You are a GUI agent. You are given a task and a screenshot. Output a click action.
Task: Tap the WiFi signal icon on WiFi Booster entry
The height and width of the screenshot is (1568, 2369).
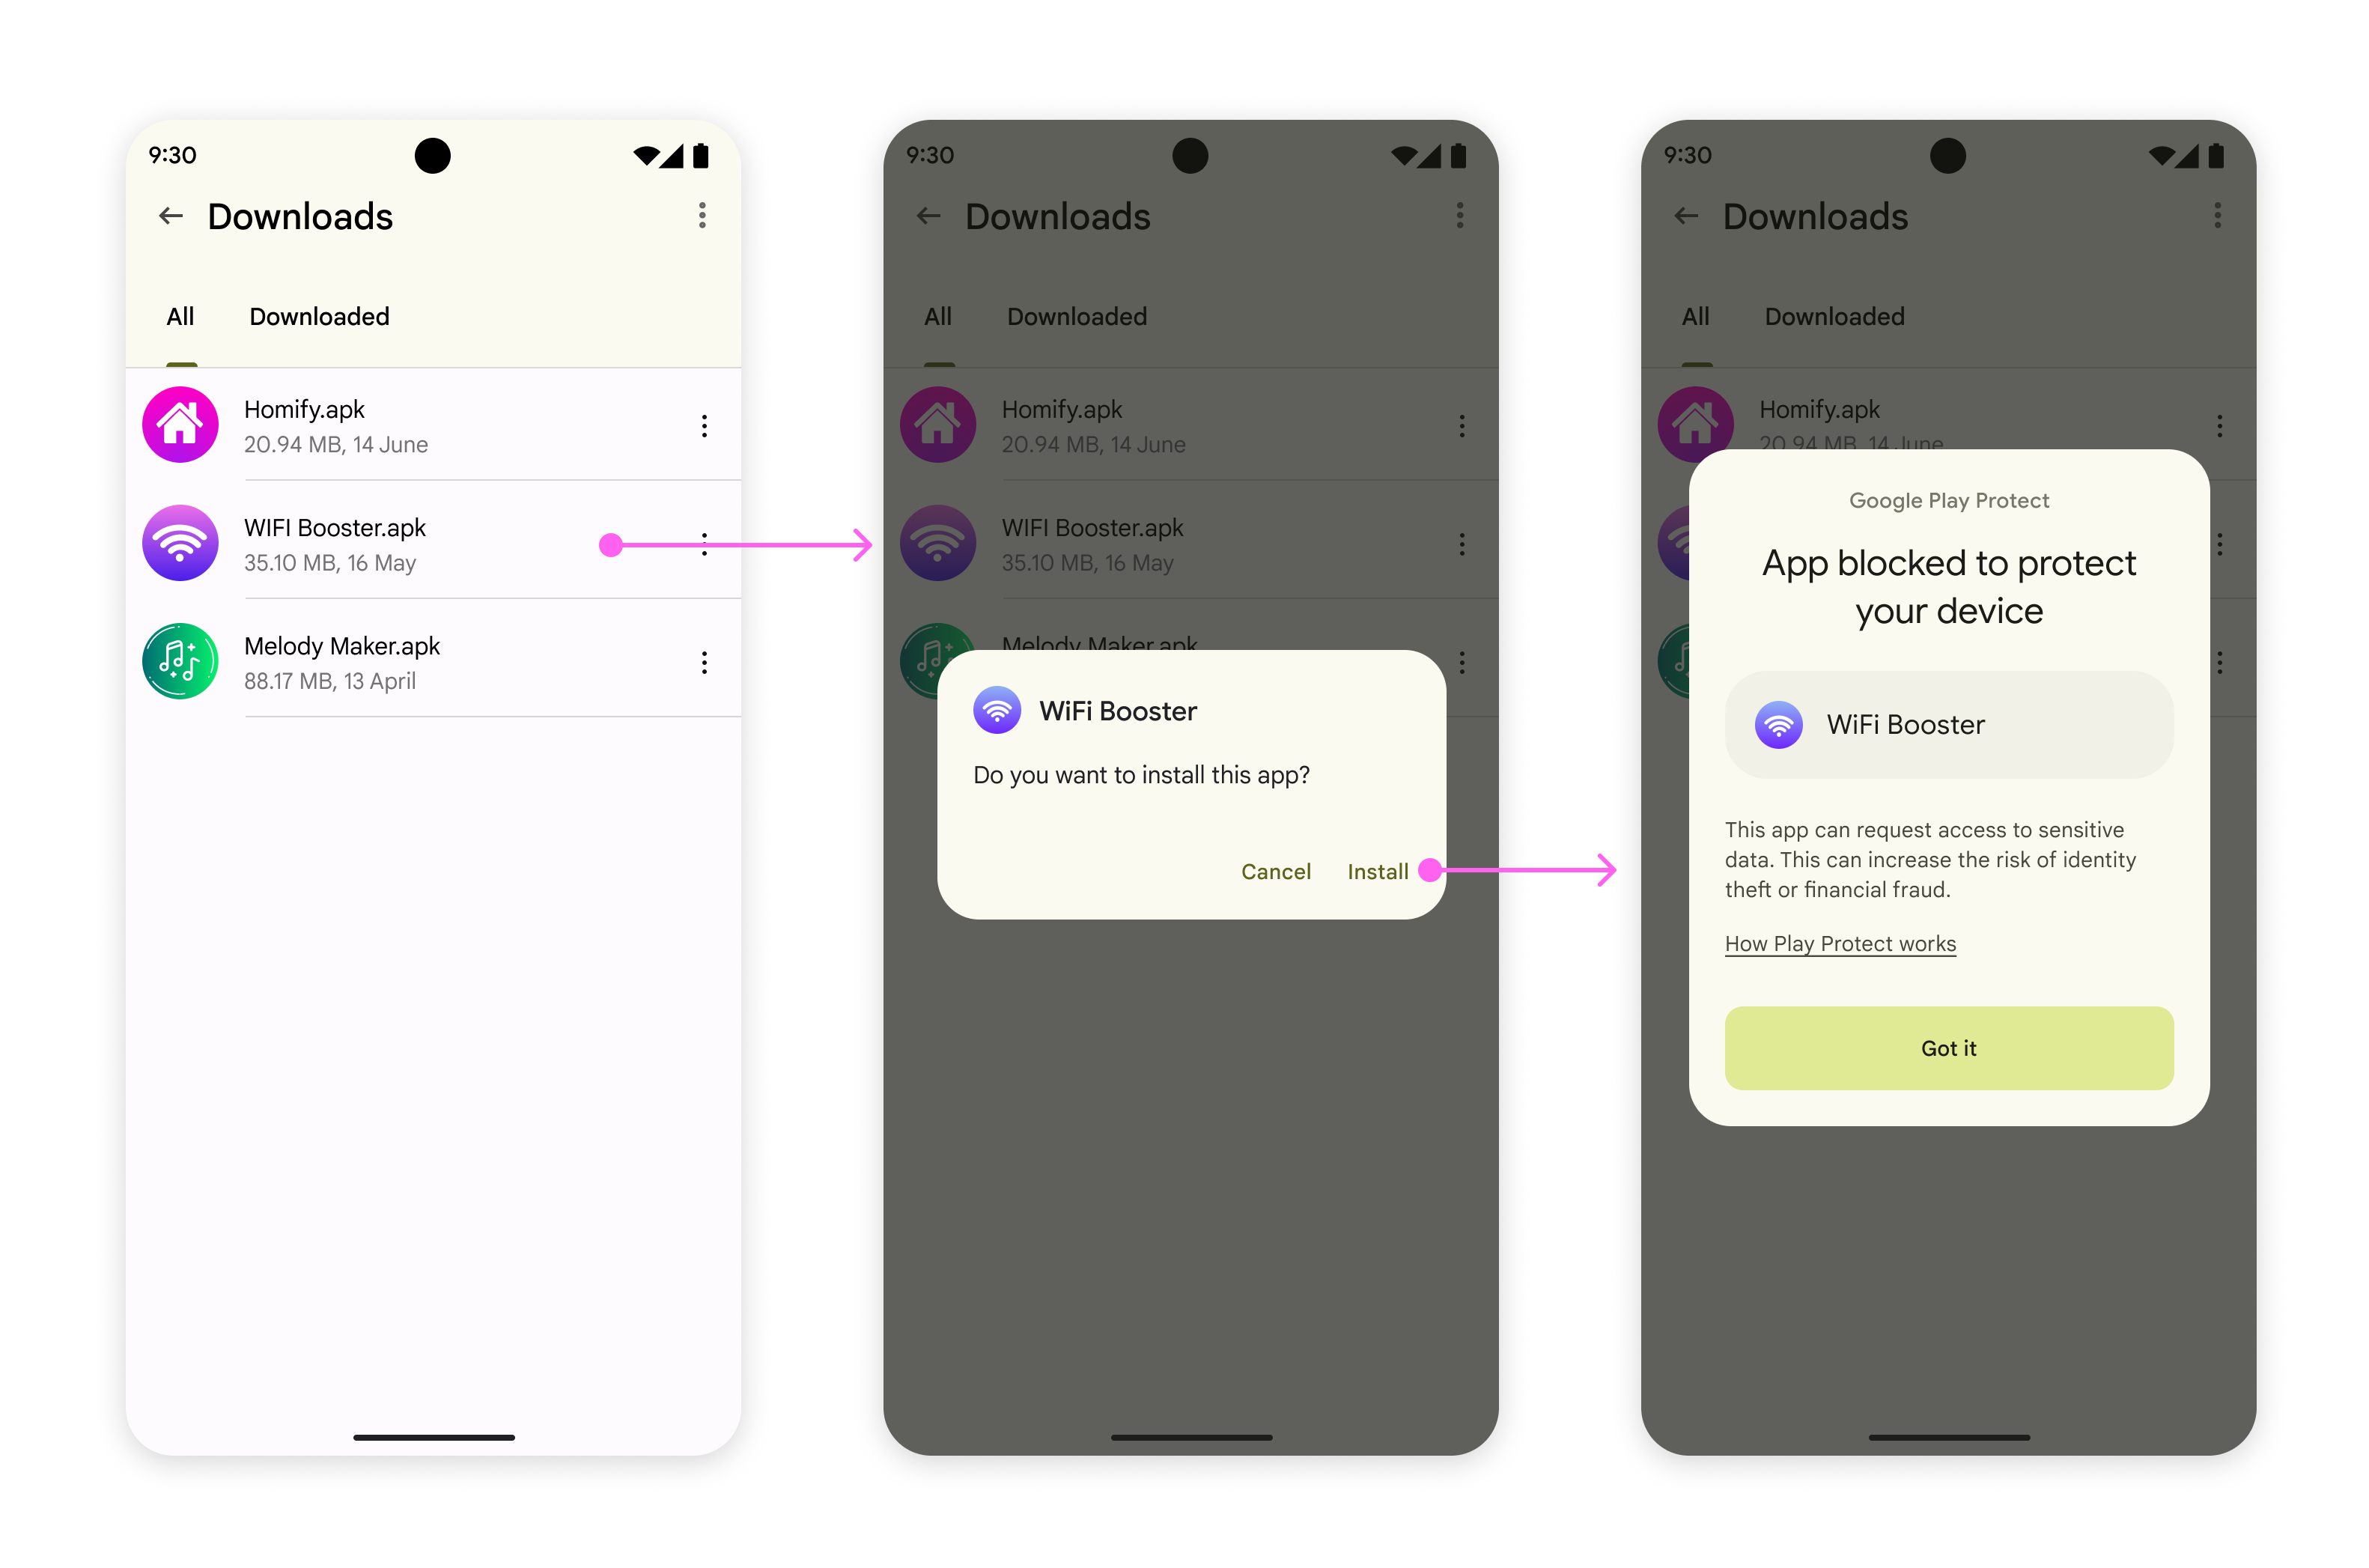[180, 544]
